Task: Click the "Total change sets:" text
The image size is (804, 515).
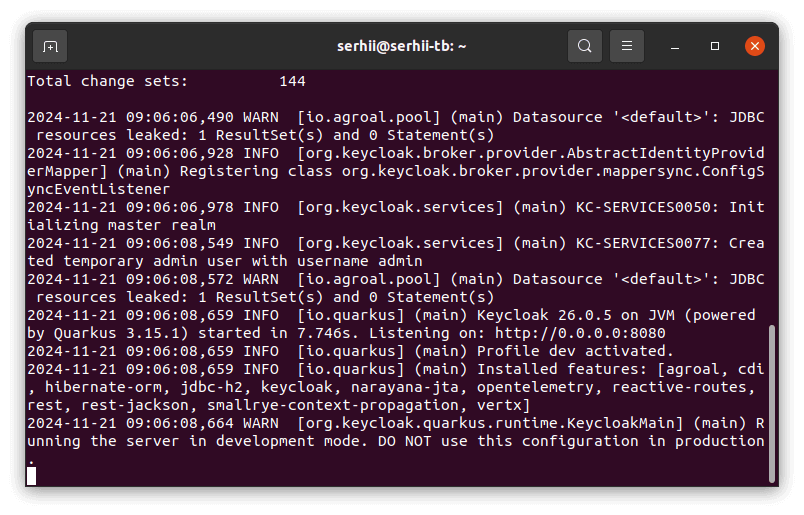Action: click(x=107, y=81)
